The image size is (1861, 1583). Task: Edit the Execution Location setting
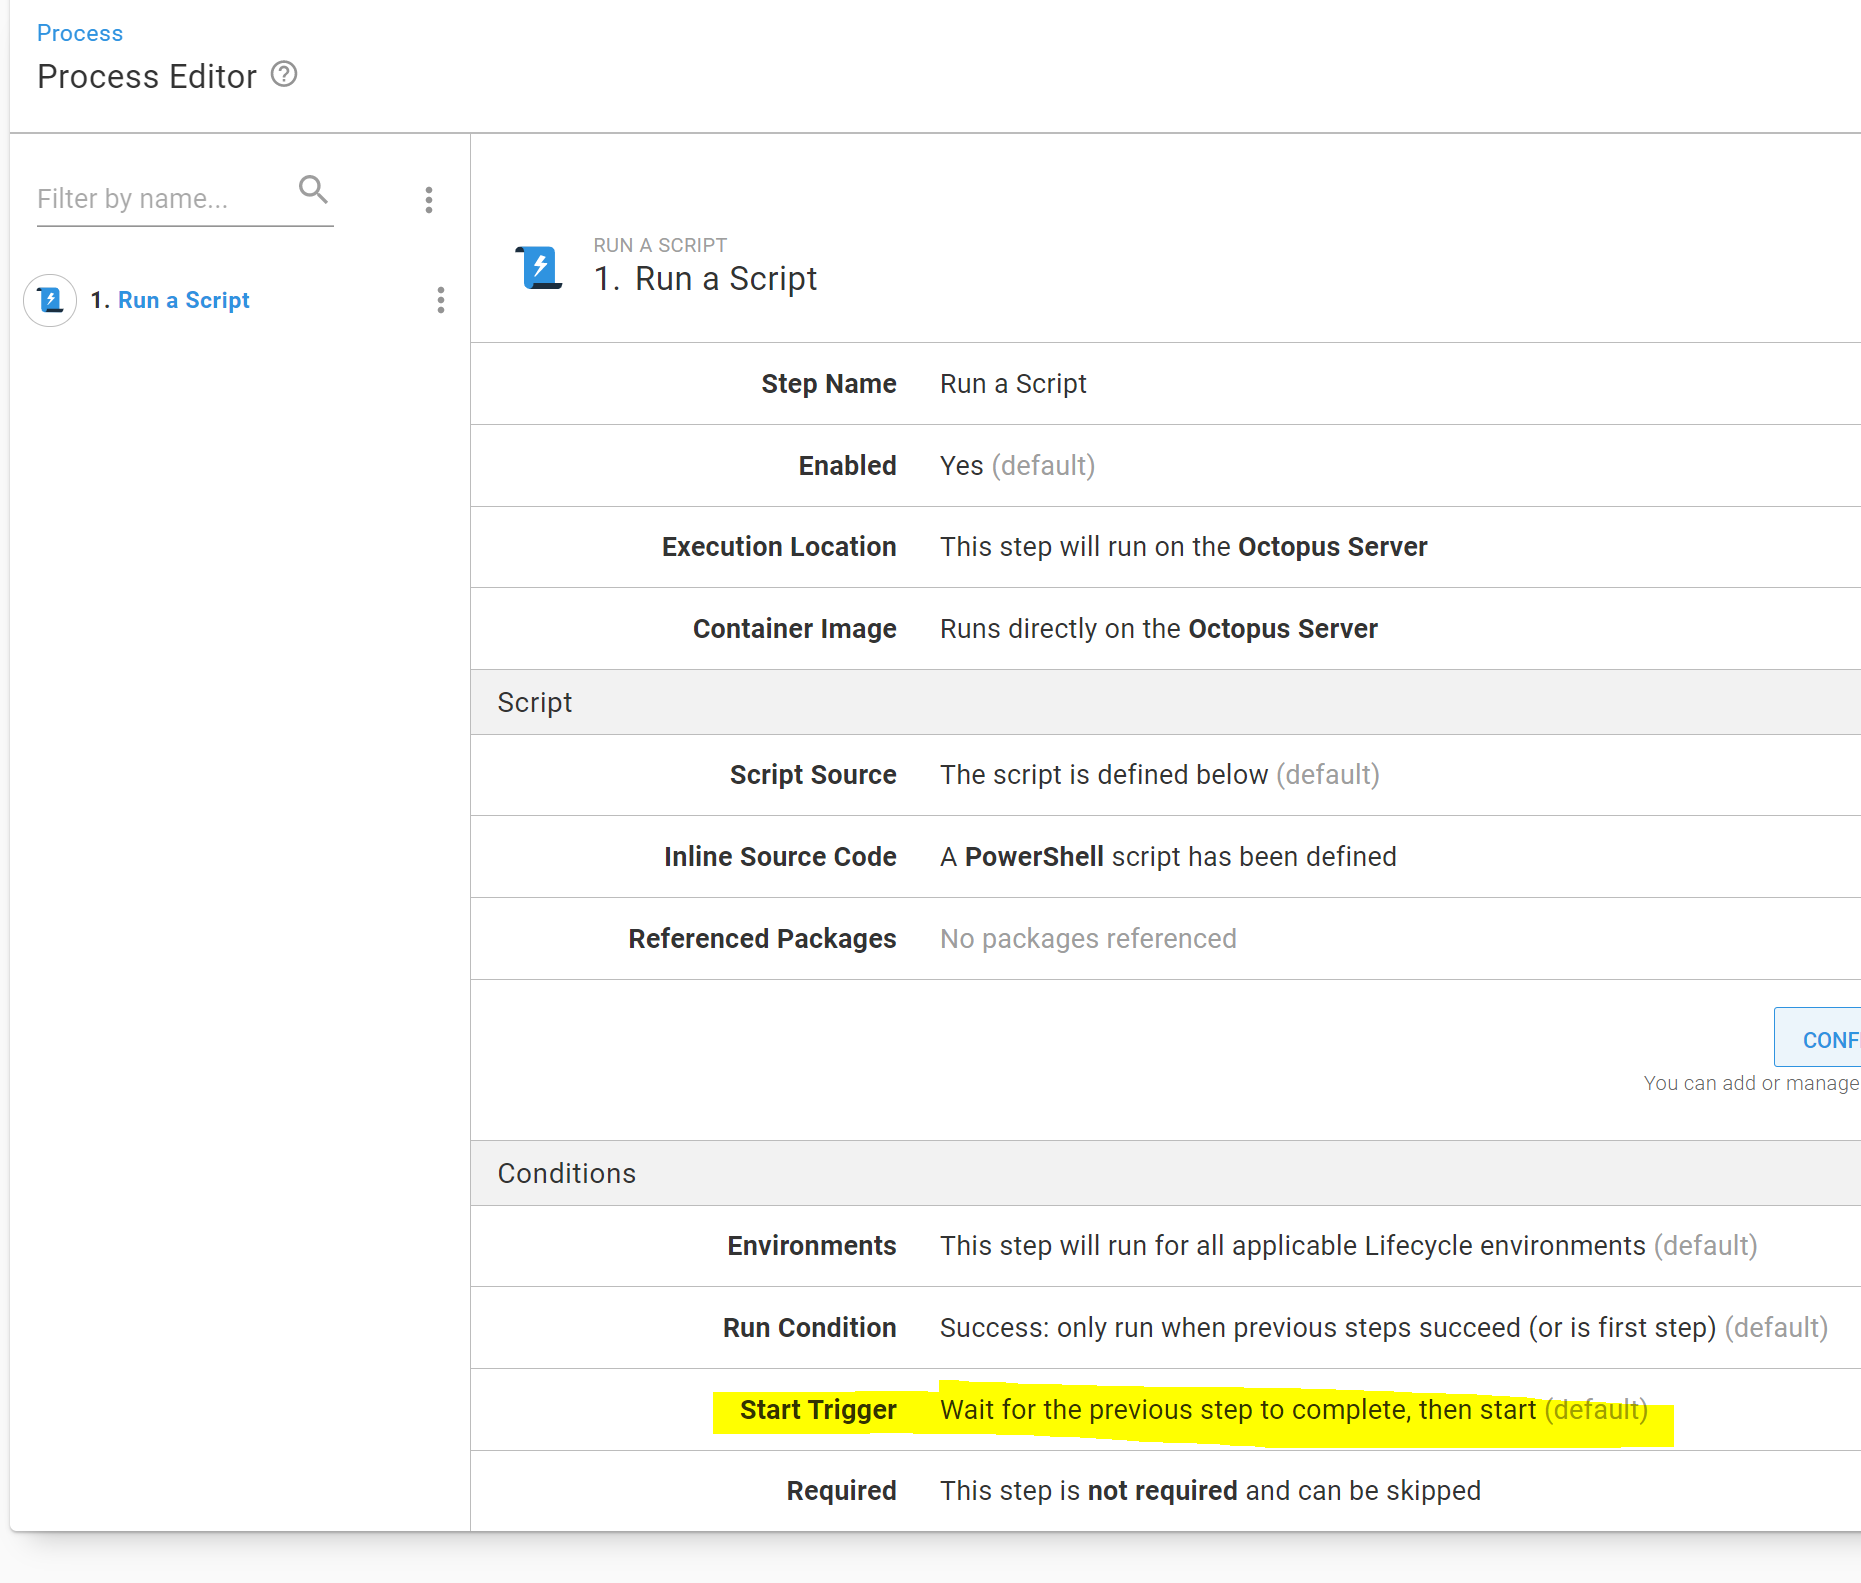pos(1183,546)
